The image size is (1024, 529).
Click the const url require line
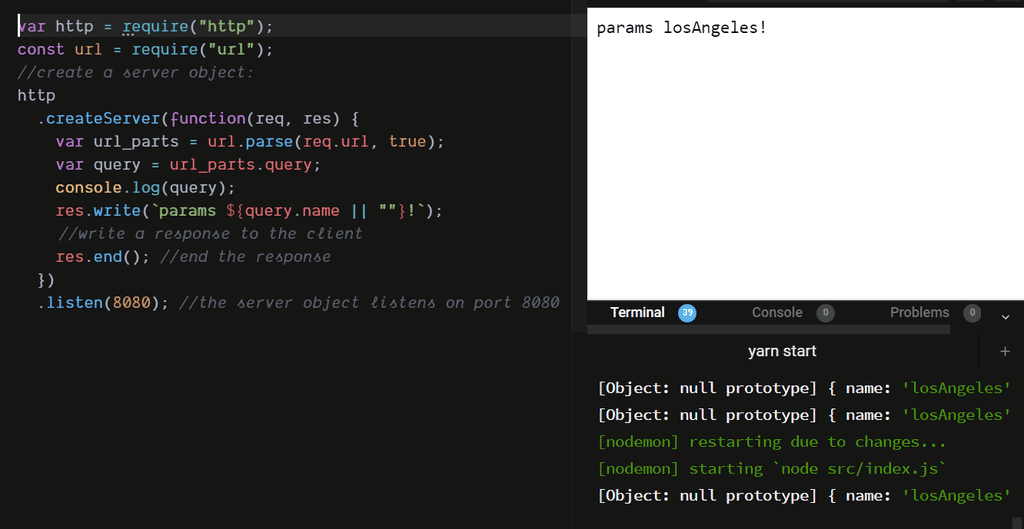(x=145, y=50)
